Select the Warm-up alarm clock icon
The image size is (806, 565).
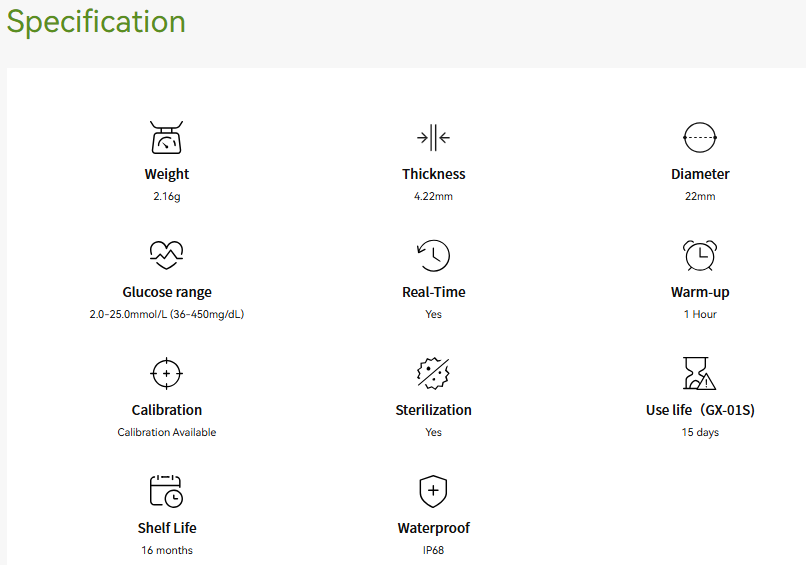[x=700, y=255]
